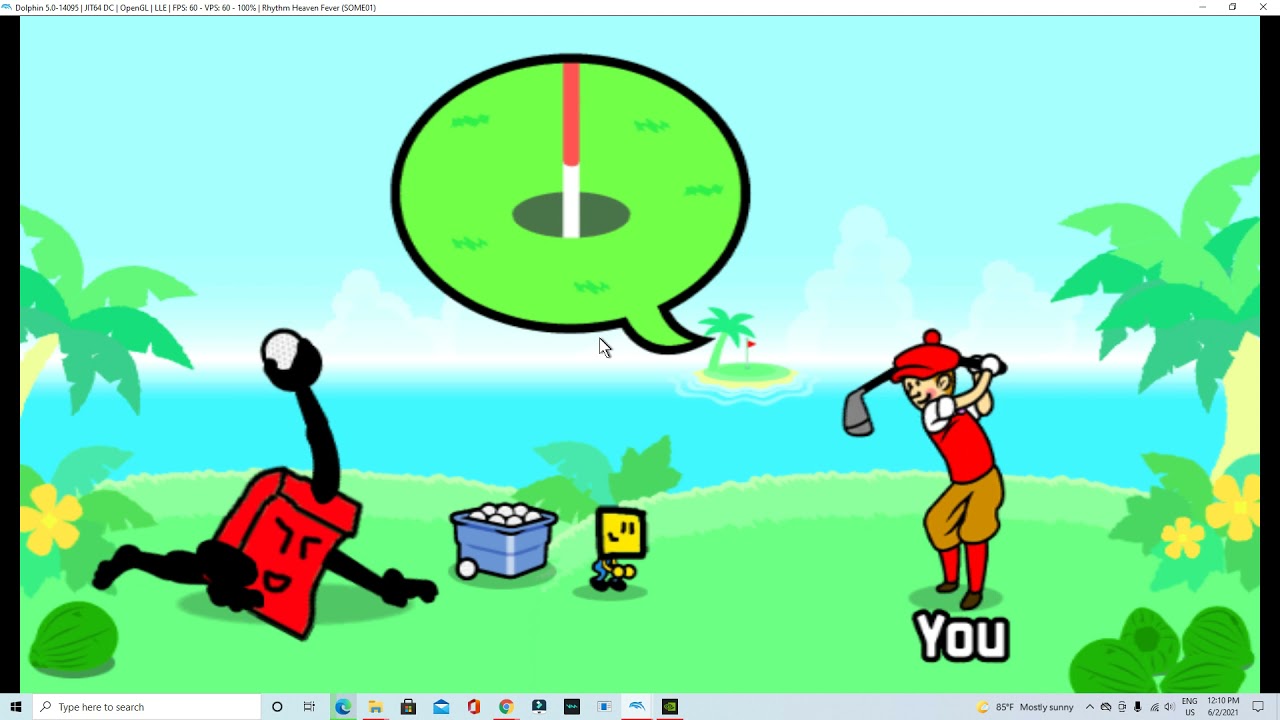Click the microphone tray icon
1280x720 pixels.
click(1138, 707)
